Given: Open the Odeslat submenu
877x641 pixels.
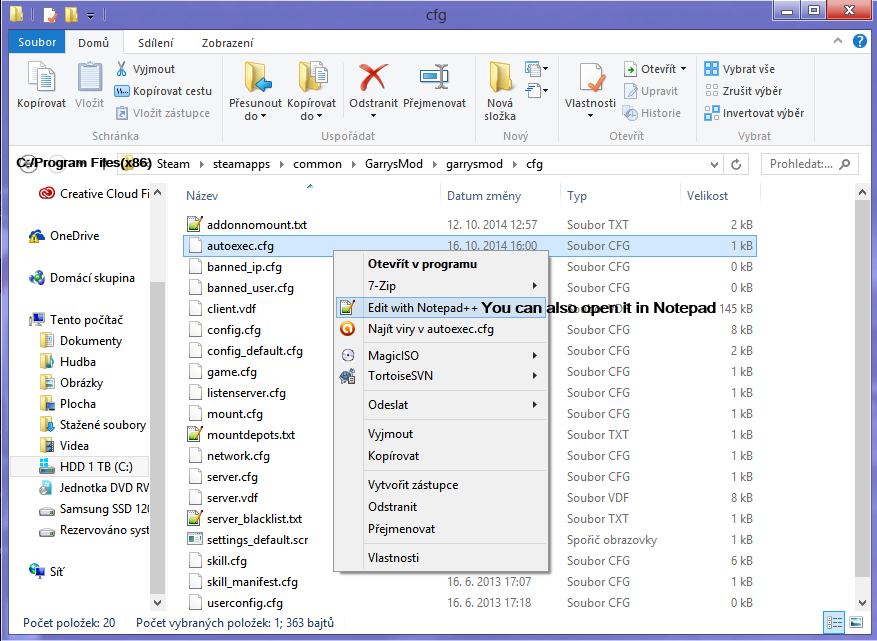Looking at the screenshot, I should [441, 405].
